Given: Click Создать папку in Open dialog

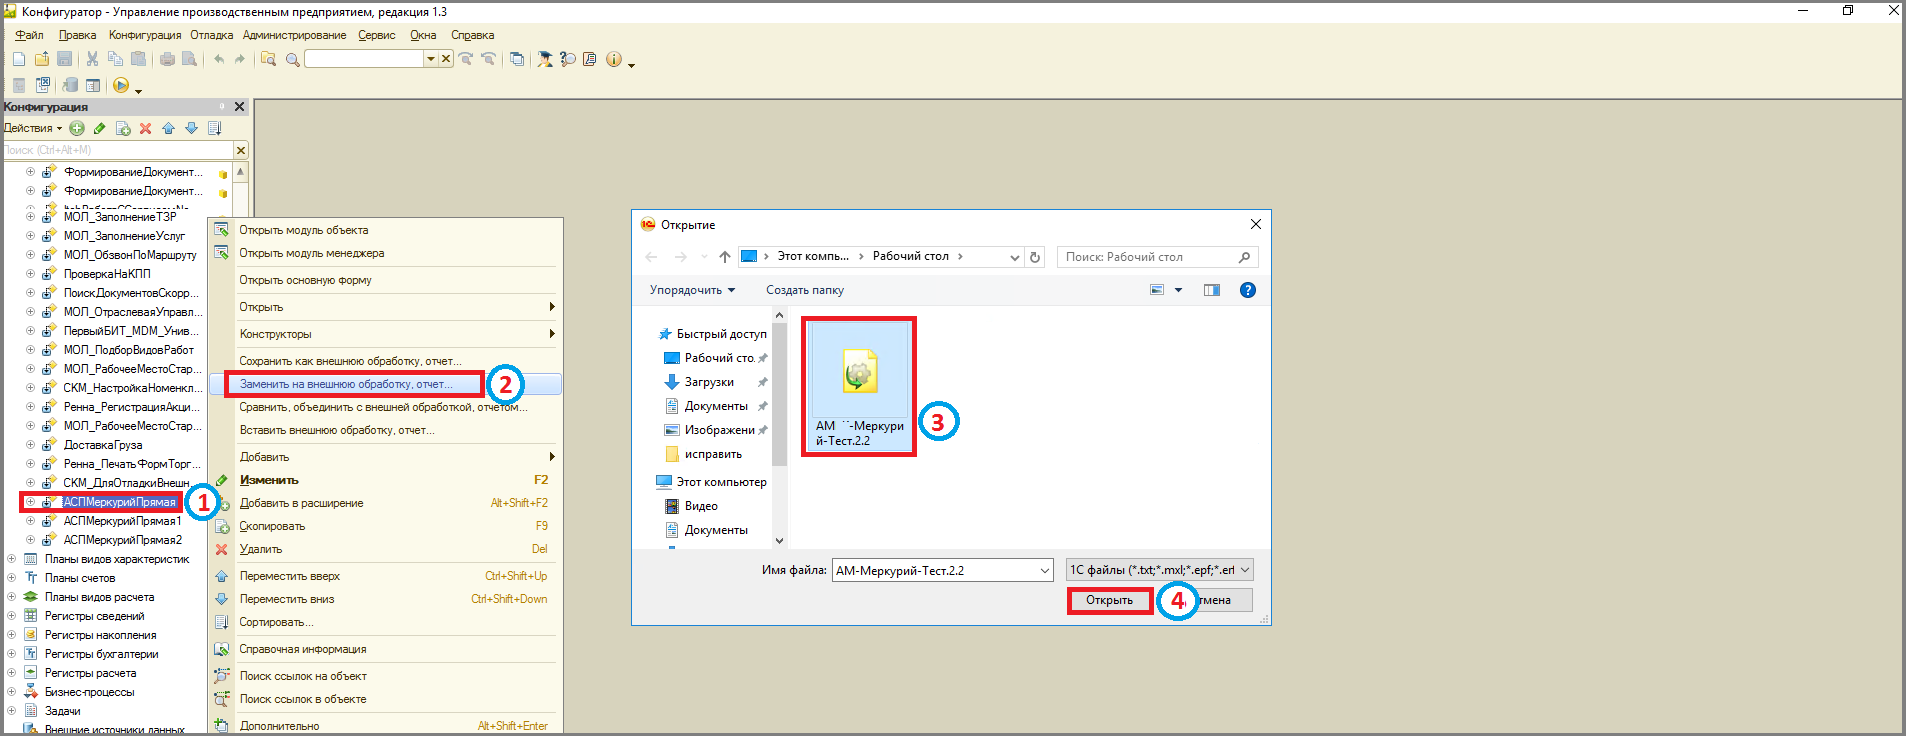Looking at the screenshot, I should (805, 290).
